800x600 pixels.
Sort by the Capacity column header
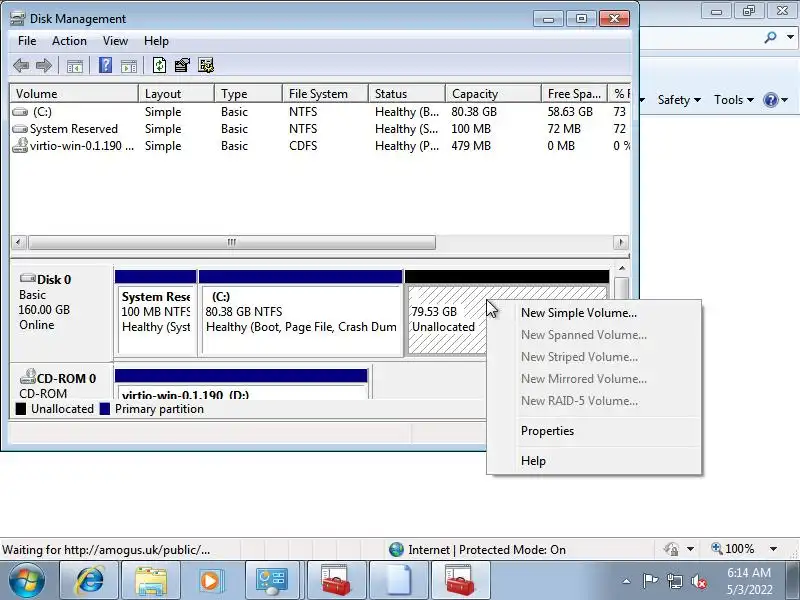click(493, 94)
